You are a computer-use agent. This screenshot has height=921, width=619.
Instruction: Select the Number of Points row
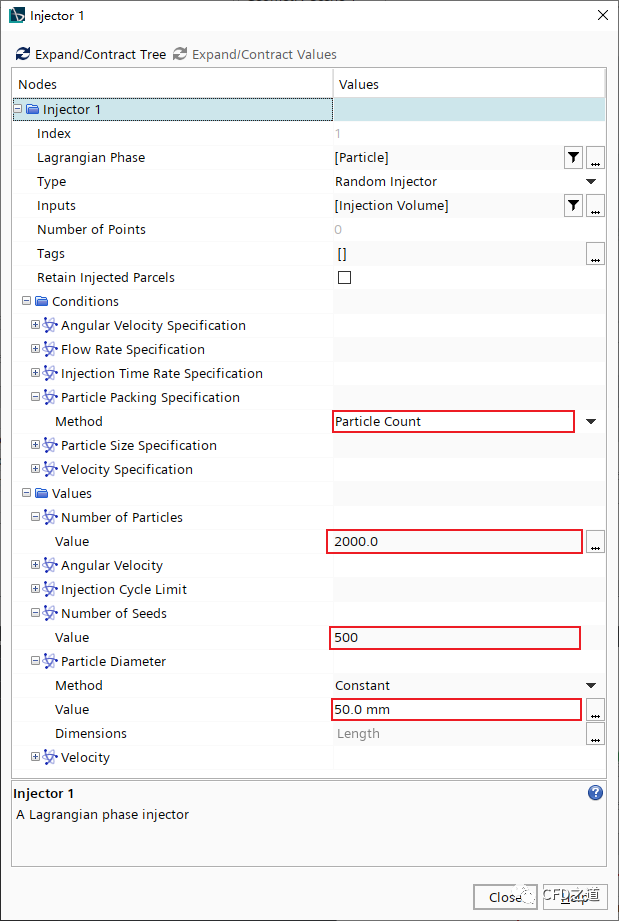[308, 230]
